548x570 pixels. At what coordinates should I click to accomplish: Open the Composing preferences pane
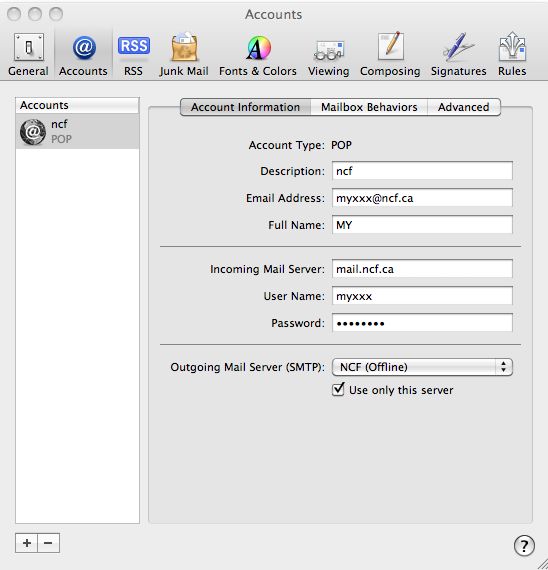[390, 55]
